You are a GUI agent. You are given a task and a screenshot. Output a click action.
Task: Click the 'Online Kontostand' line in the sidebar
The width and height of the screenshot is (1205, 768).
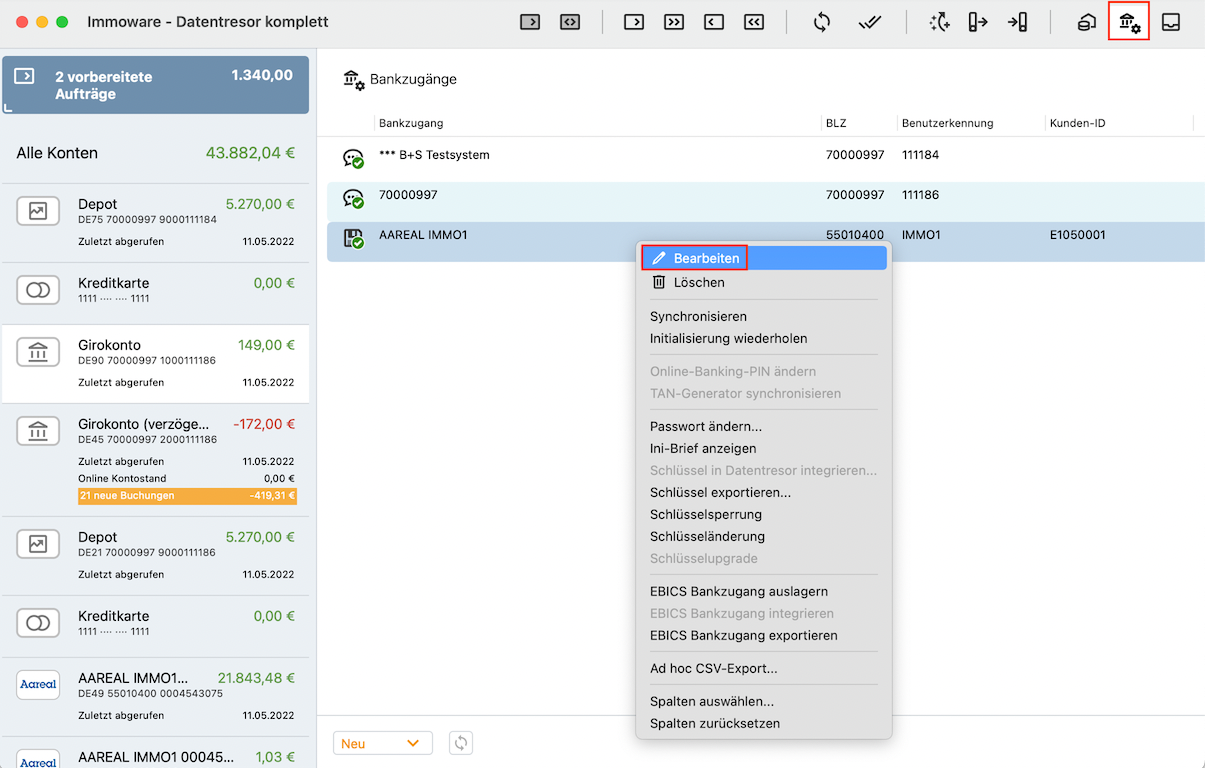(x=186, y=478)
